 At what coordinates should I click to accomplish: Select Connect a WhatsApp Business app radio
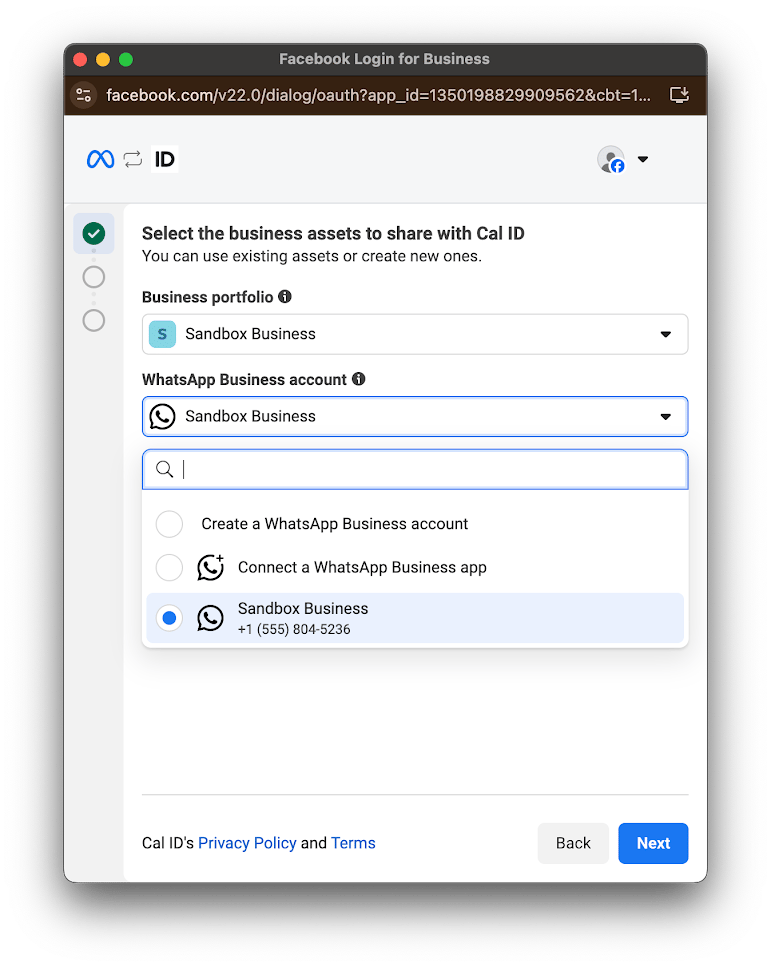(x=169, y=567)
